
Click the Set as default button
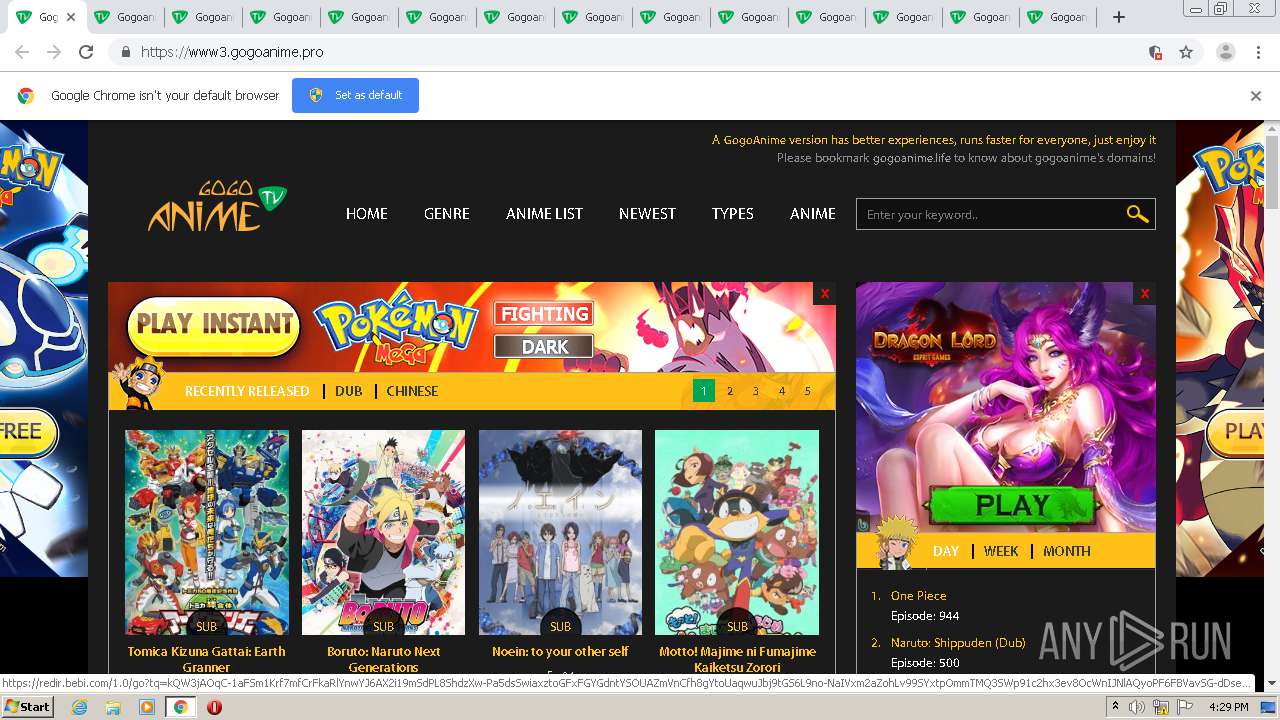click(x=355, y=96)
